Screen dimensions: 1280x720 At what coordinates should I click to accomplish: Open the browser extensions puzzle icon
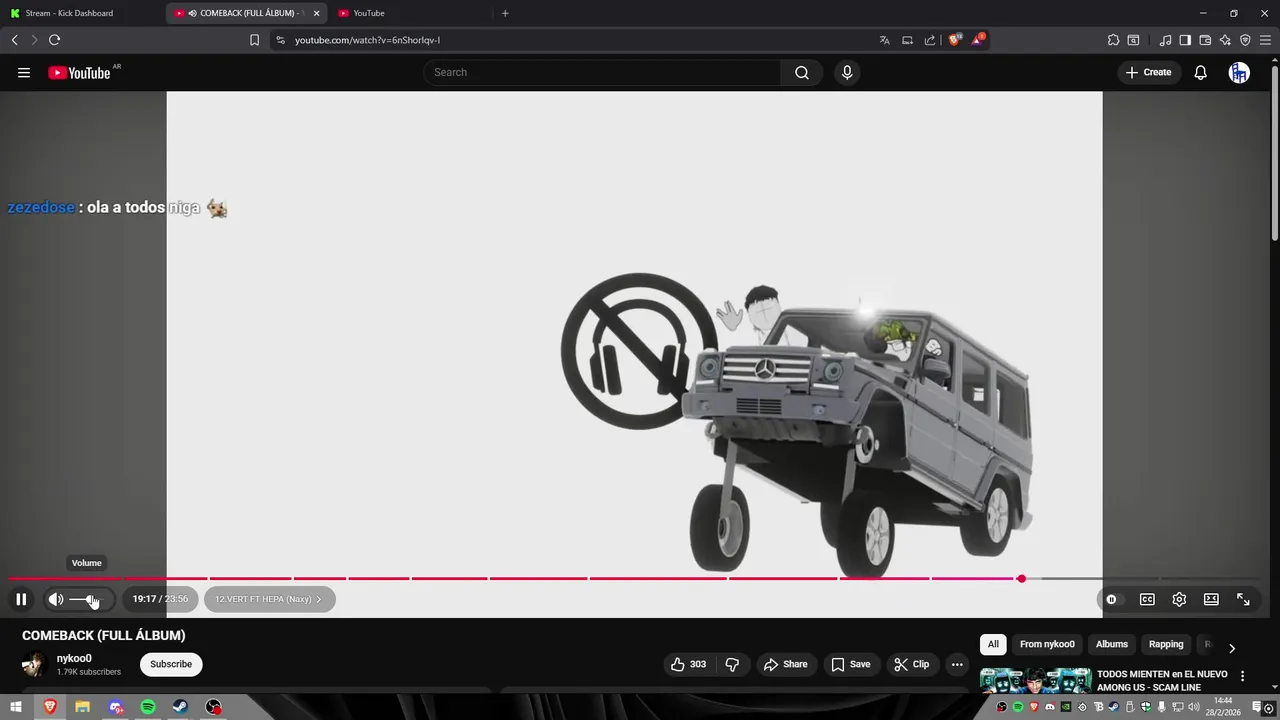click(x=1113, y=40)
